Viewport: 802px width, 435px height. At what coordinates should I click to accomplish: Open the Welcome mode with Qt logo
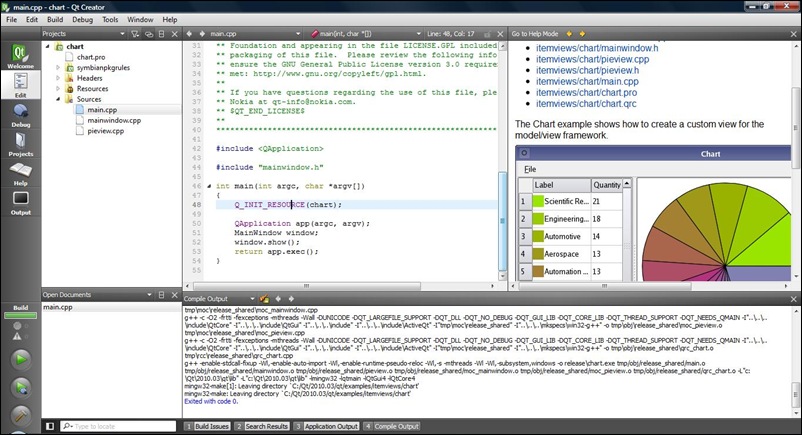(20, 55)
